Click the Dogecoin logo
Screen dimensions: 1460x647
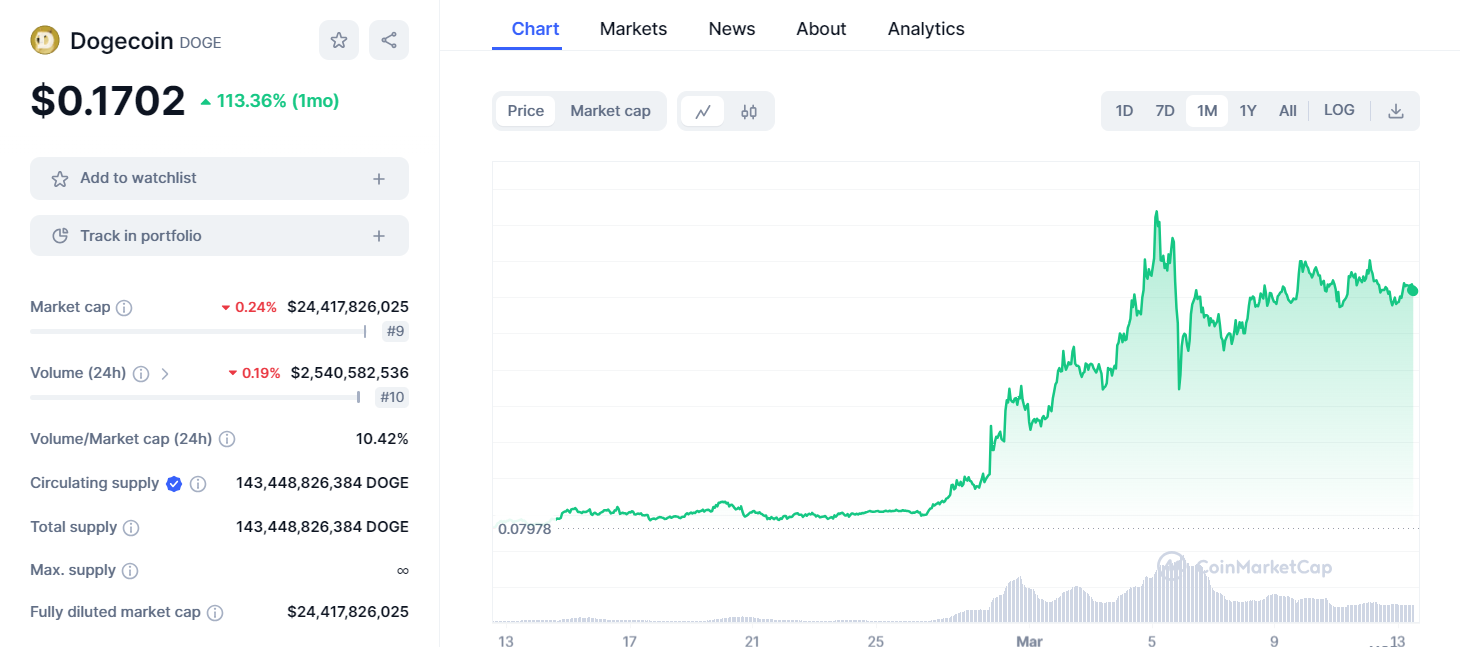click(44, 41)
